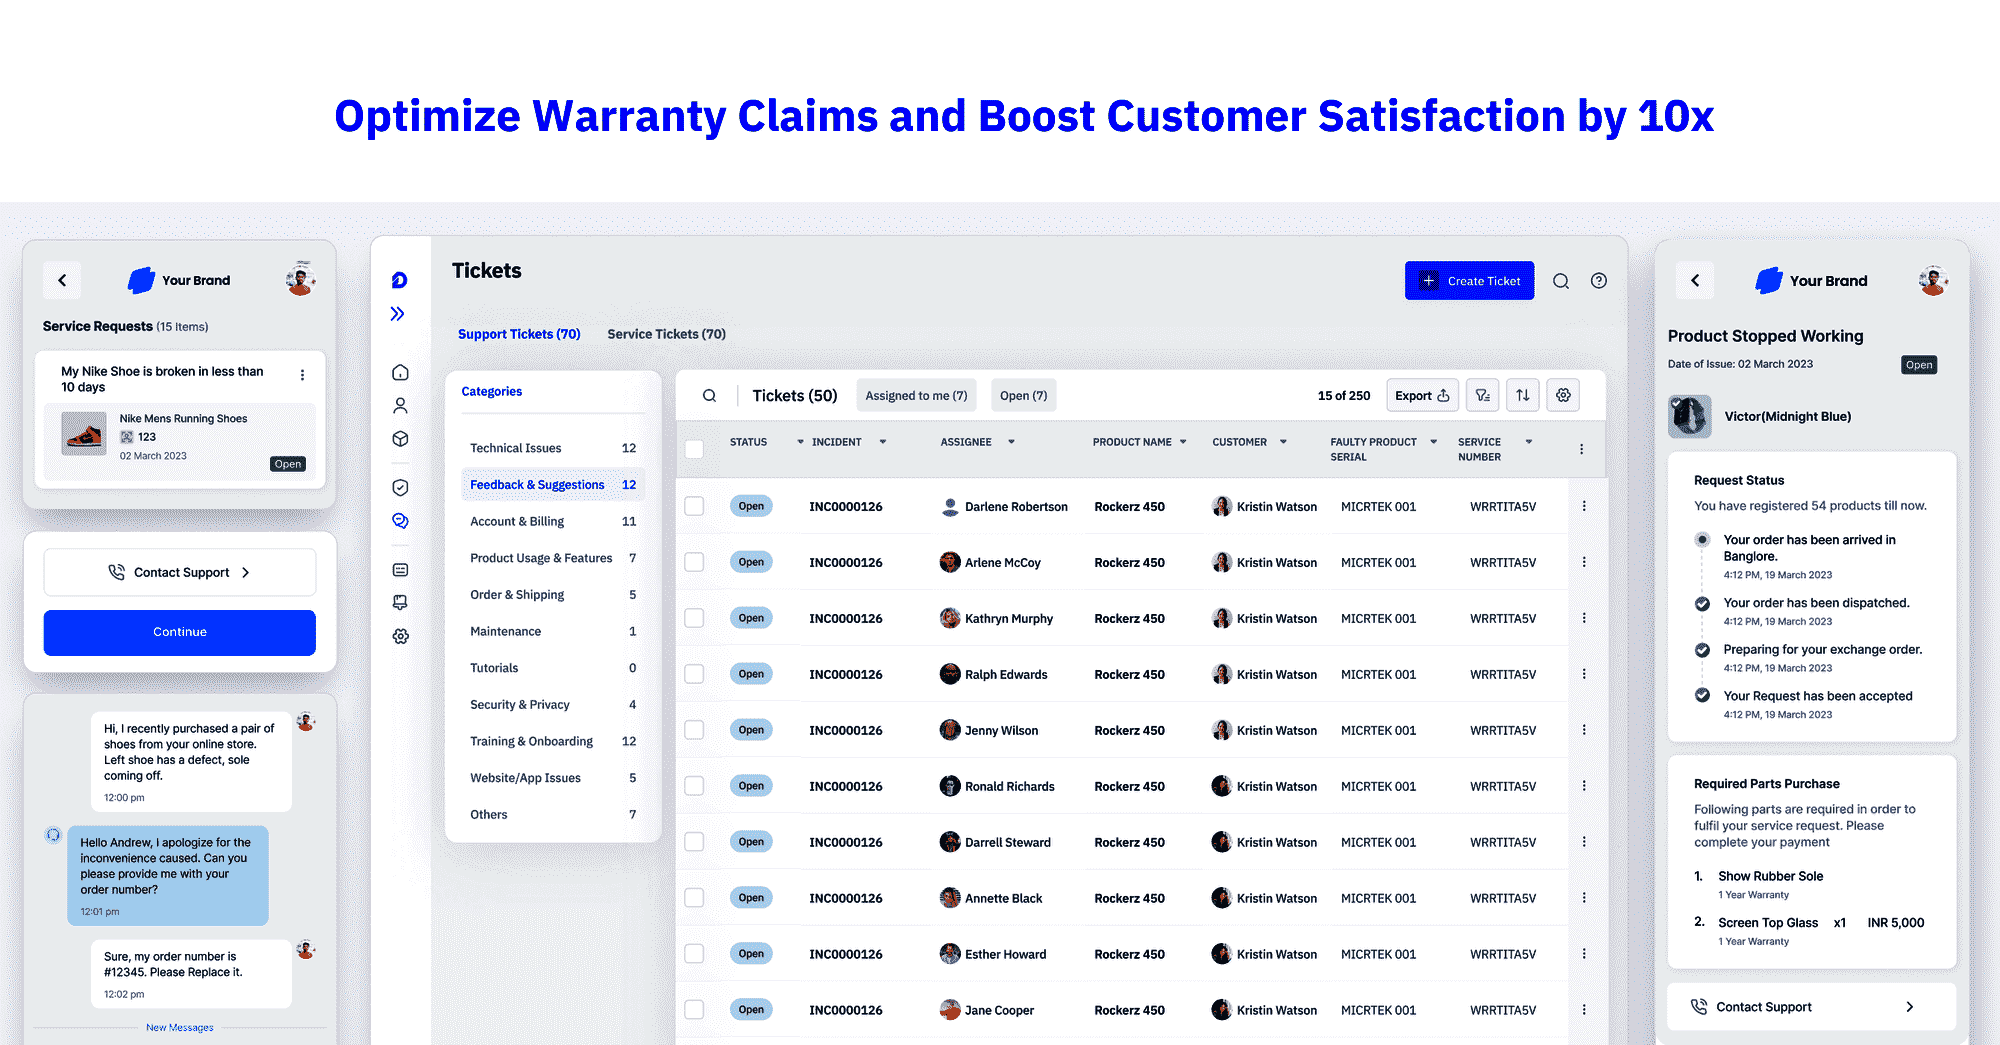Viewport: 2000px width, 1045px height.
Task: Expand sidebar with double chevron icon
Action: pos(398,314)
